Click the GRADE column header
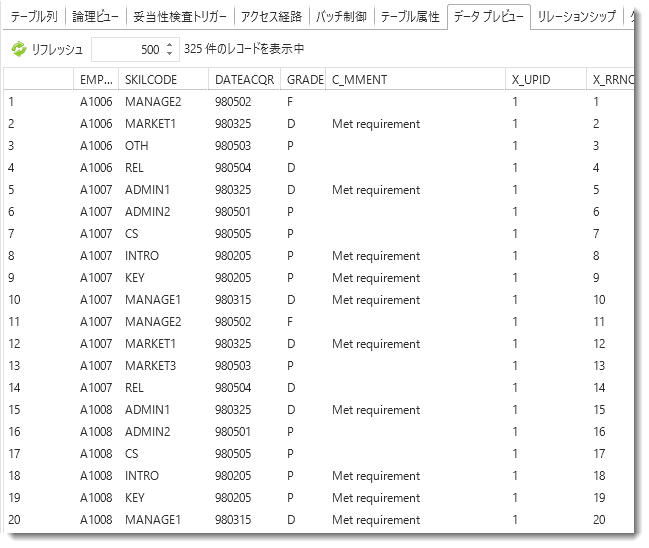 304,79
